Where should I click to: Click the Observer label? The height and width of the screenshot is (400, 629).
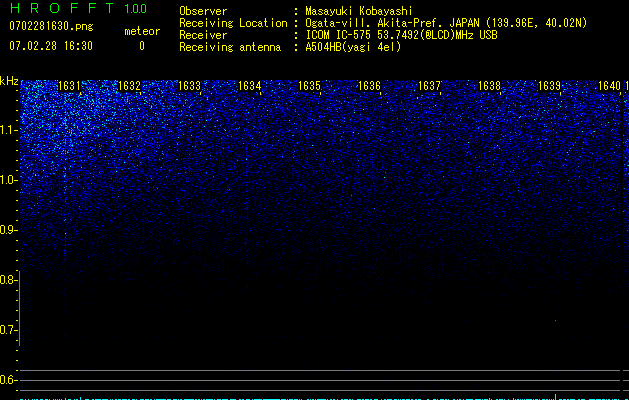[x=203, y=11]
